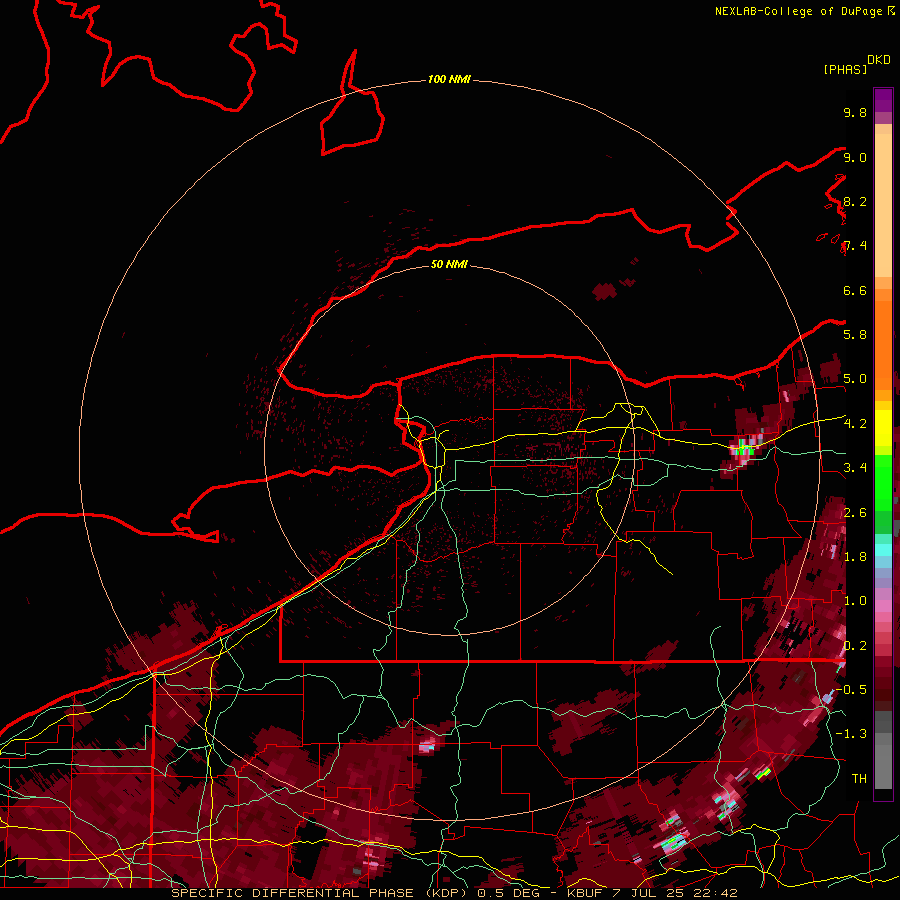900x900 pixels.
Task: Click the DKD label above the color scale
Action: [879, 60]
